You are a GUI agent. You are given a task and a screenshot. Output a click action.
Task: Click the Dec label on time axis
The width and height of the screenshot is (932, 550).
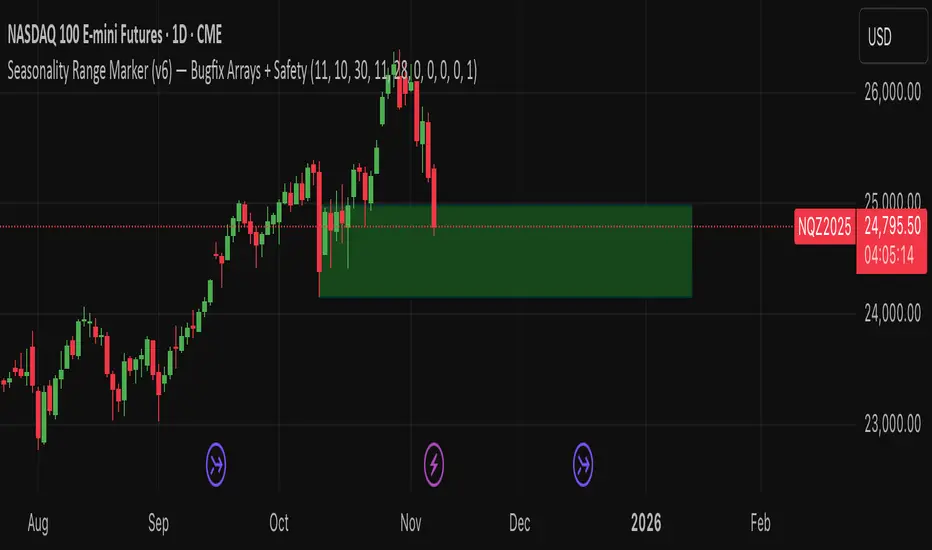pyautogui.click(x=519, y=523)
